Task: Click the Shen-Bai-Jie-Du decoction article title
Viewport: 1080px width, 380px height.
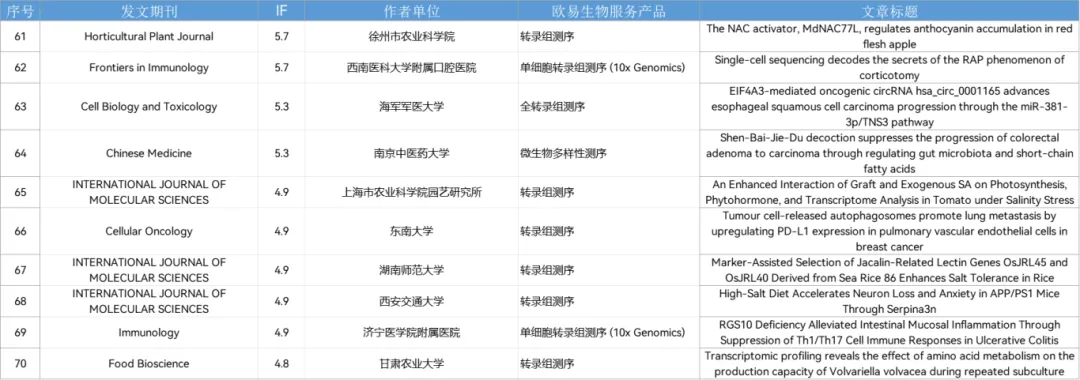Action: (x=890, y=153)
